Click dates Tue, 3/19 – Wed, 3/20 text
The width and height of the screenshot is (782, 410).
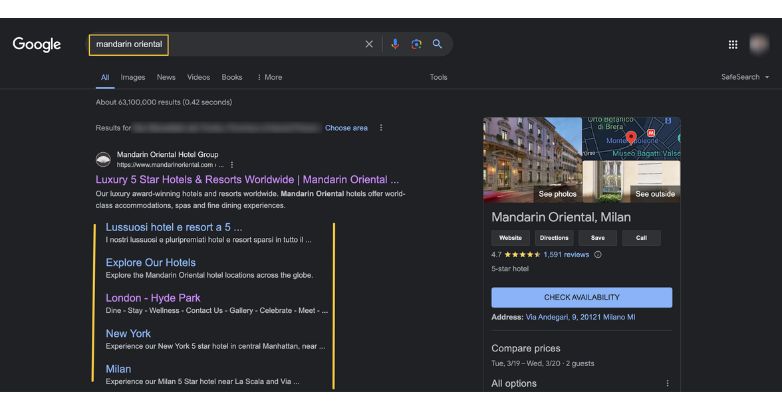pos(526,363)
